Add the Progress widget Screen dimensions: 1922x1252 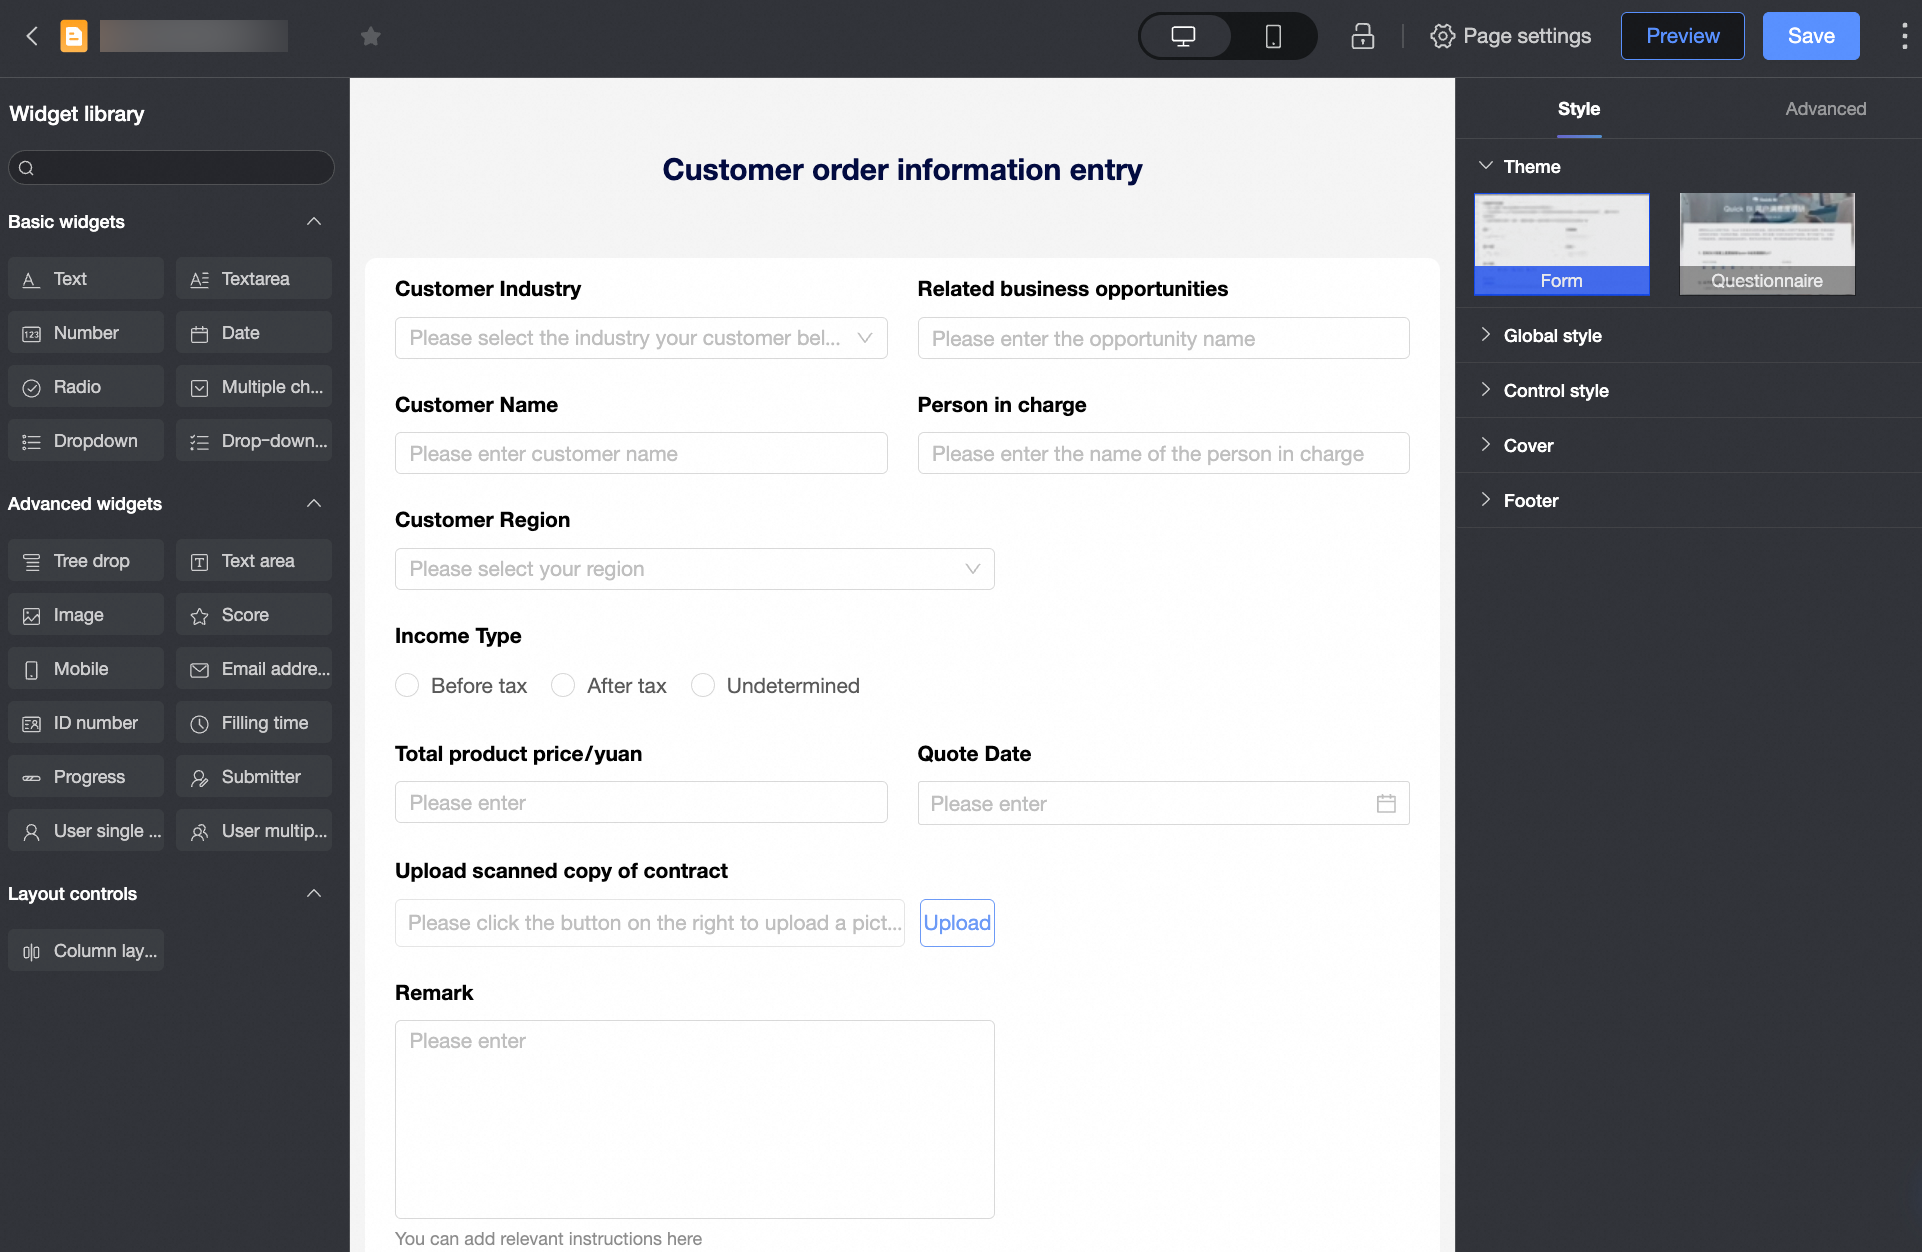click(86, 777)
